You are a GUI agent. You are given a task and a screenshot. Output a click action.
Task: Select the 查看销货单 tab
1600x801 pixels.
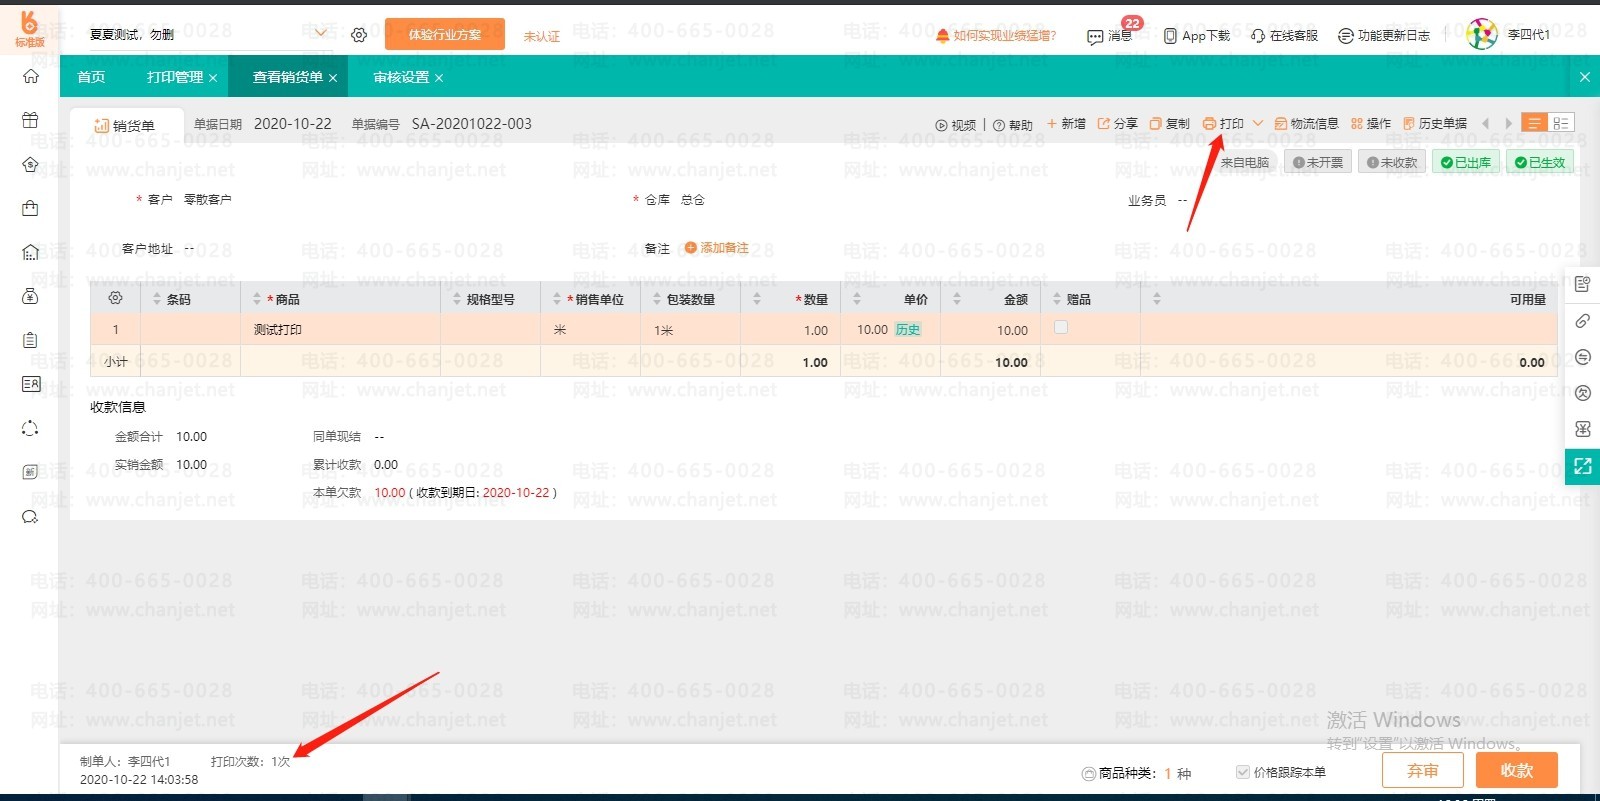tap(288, 77)
